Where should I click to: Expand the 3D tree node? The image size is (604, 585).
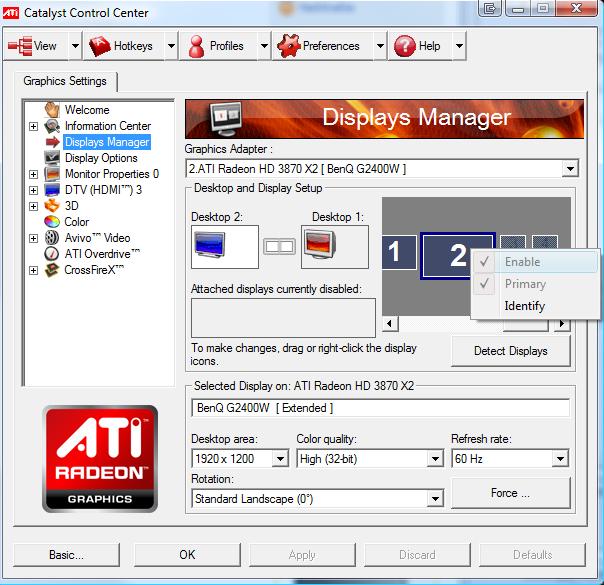[x=34, y=206]
